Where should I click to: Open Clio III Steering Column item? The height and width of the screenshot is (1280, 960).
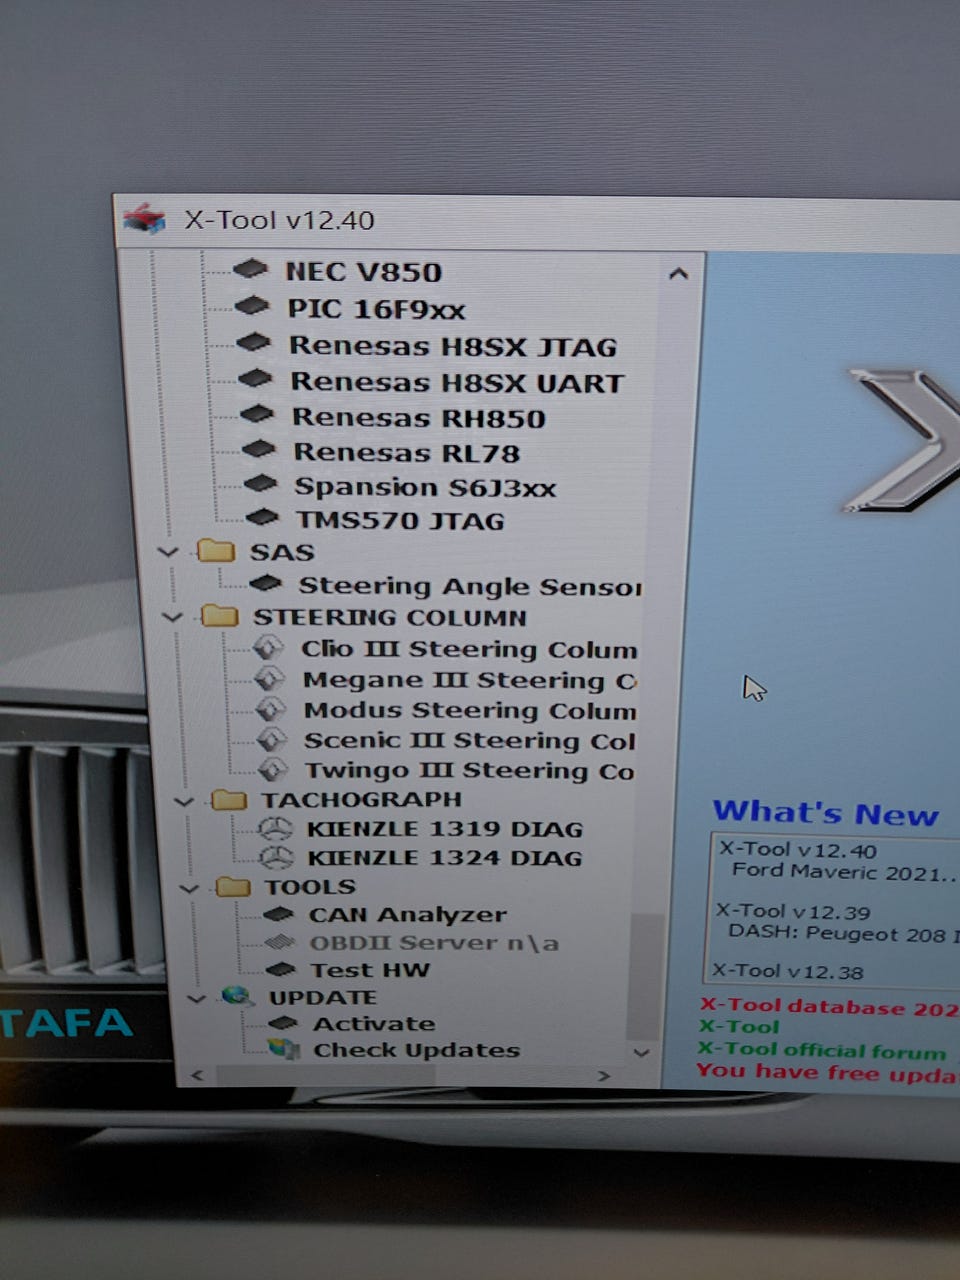(469, 649)
